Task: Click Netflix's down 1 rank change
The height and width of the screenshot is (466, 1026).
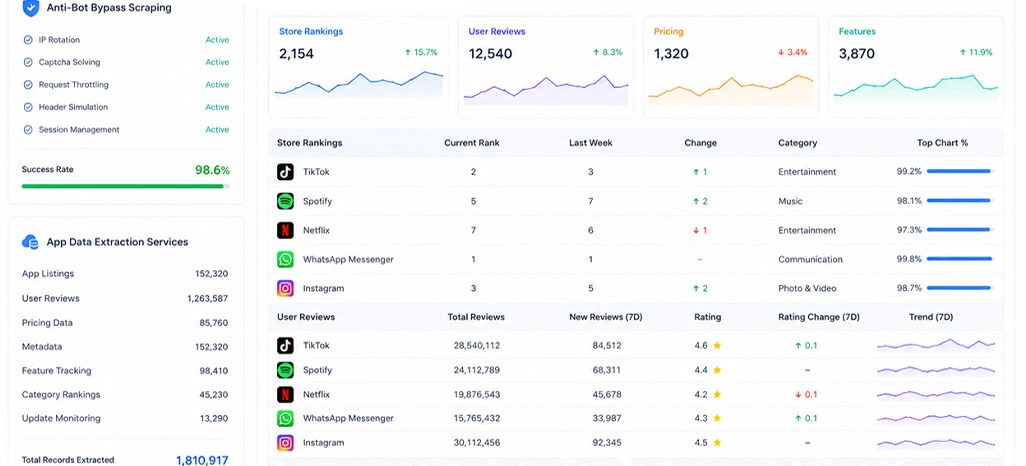Action: 700,230
